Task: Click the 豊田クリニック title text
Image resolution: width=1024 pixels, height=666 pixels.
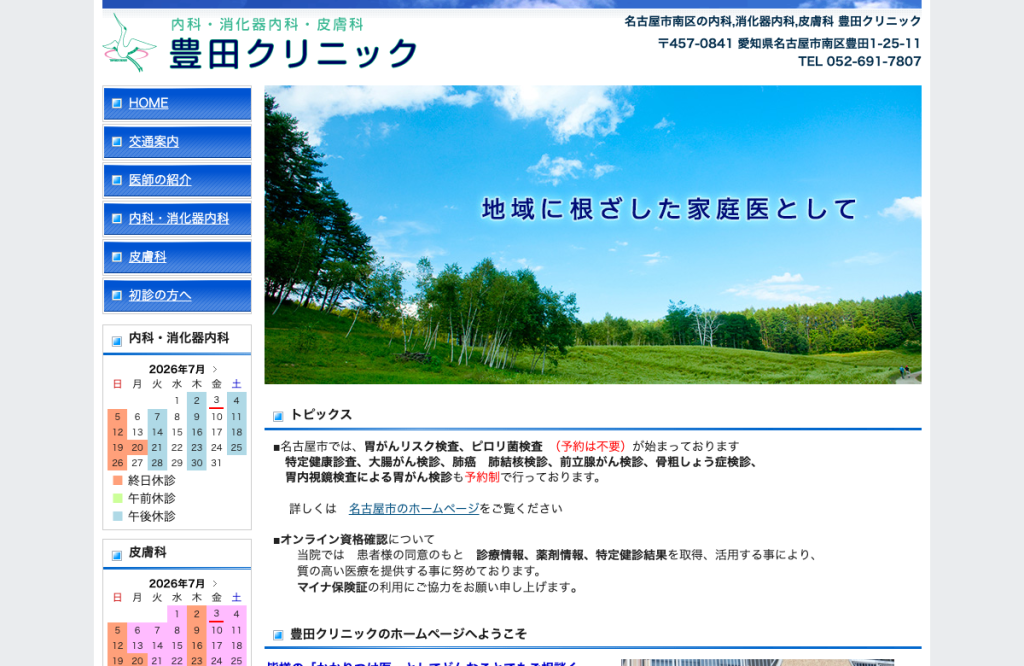Action: click(x=293, y=54)
